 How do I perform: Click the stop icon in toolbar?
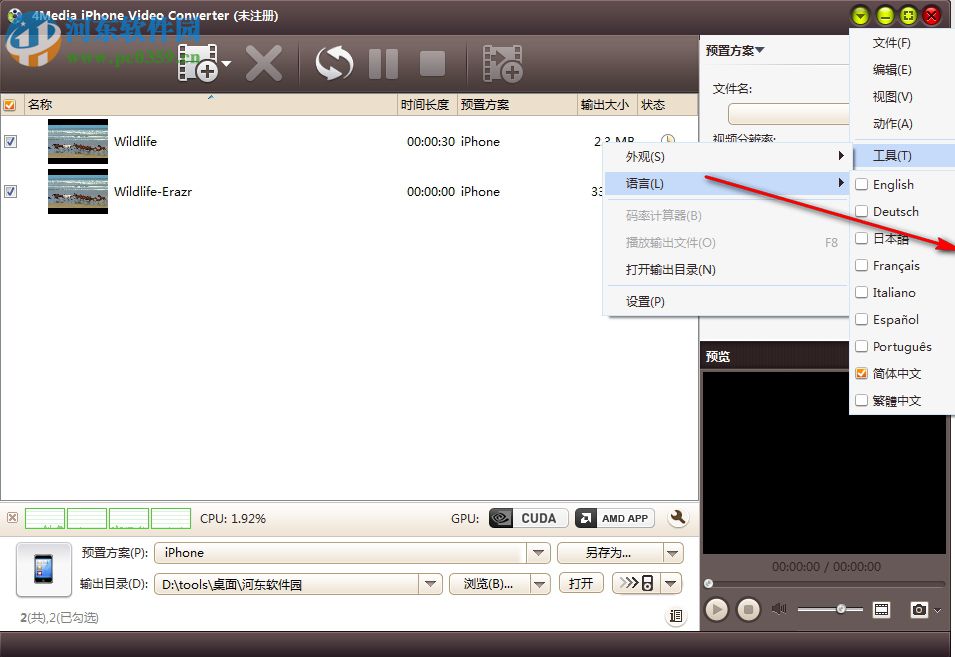[432, 62]
